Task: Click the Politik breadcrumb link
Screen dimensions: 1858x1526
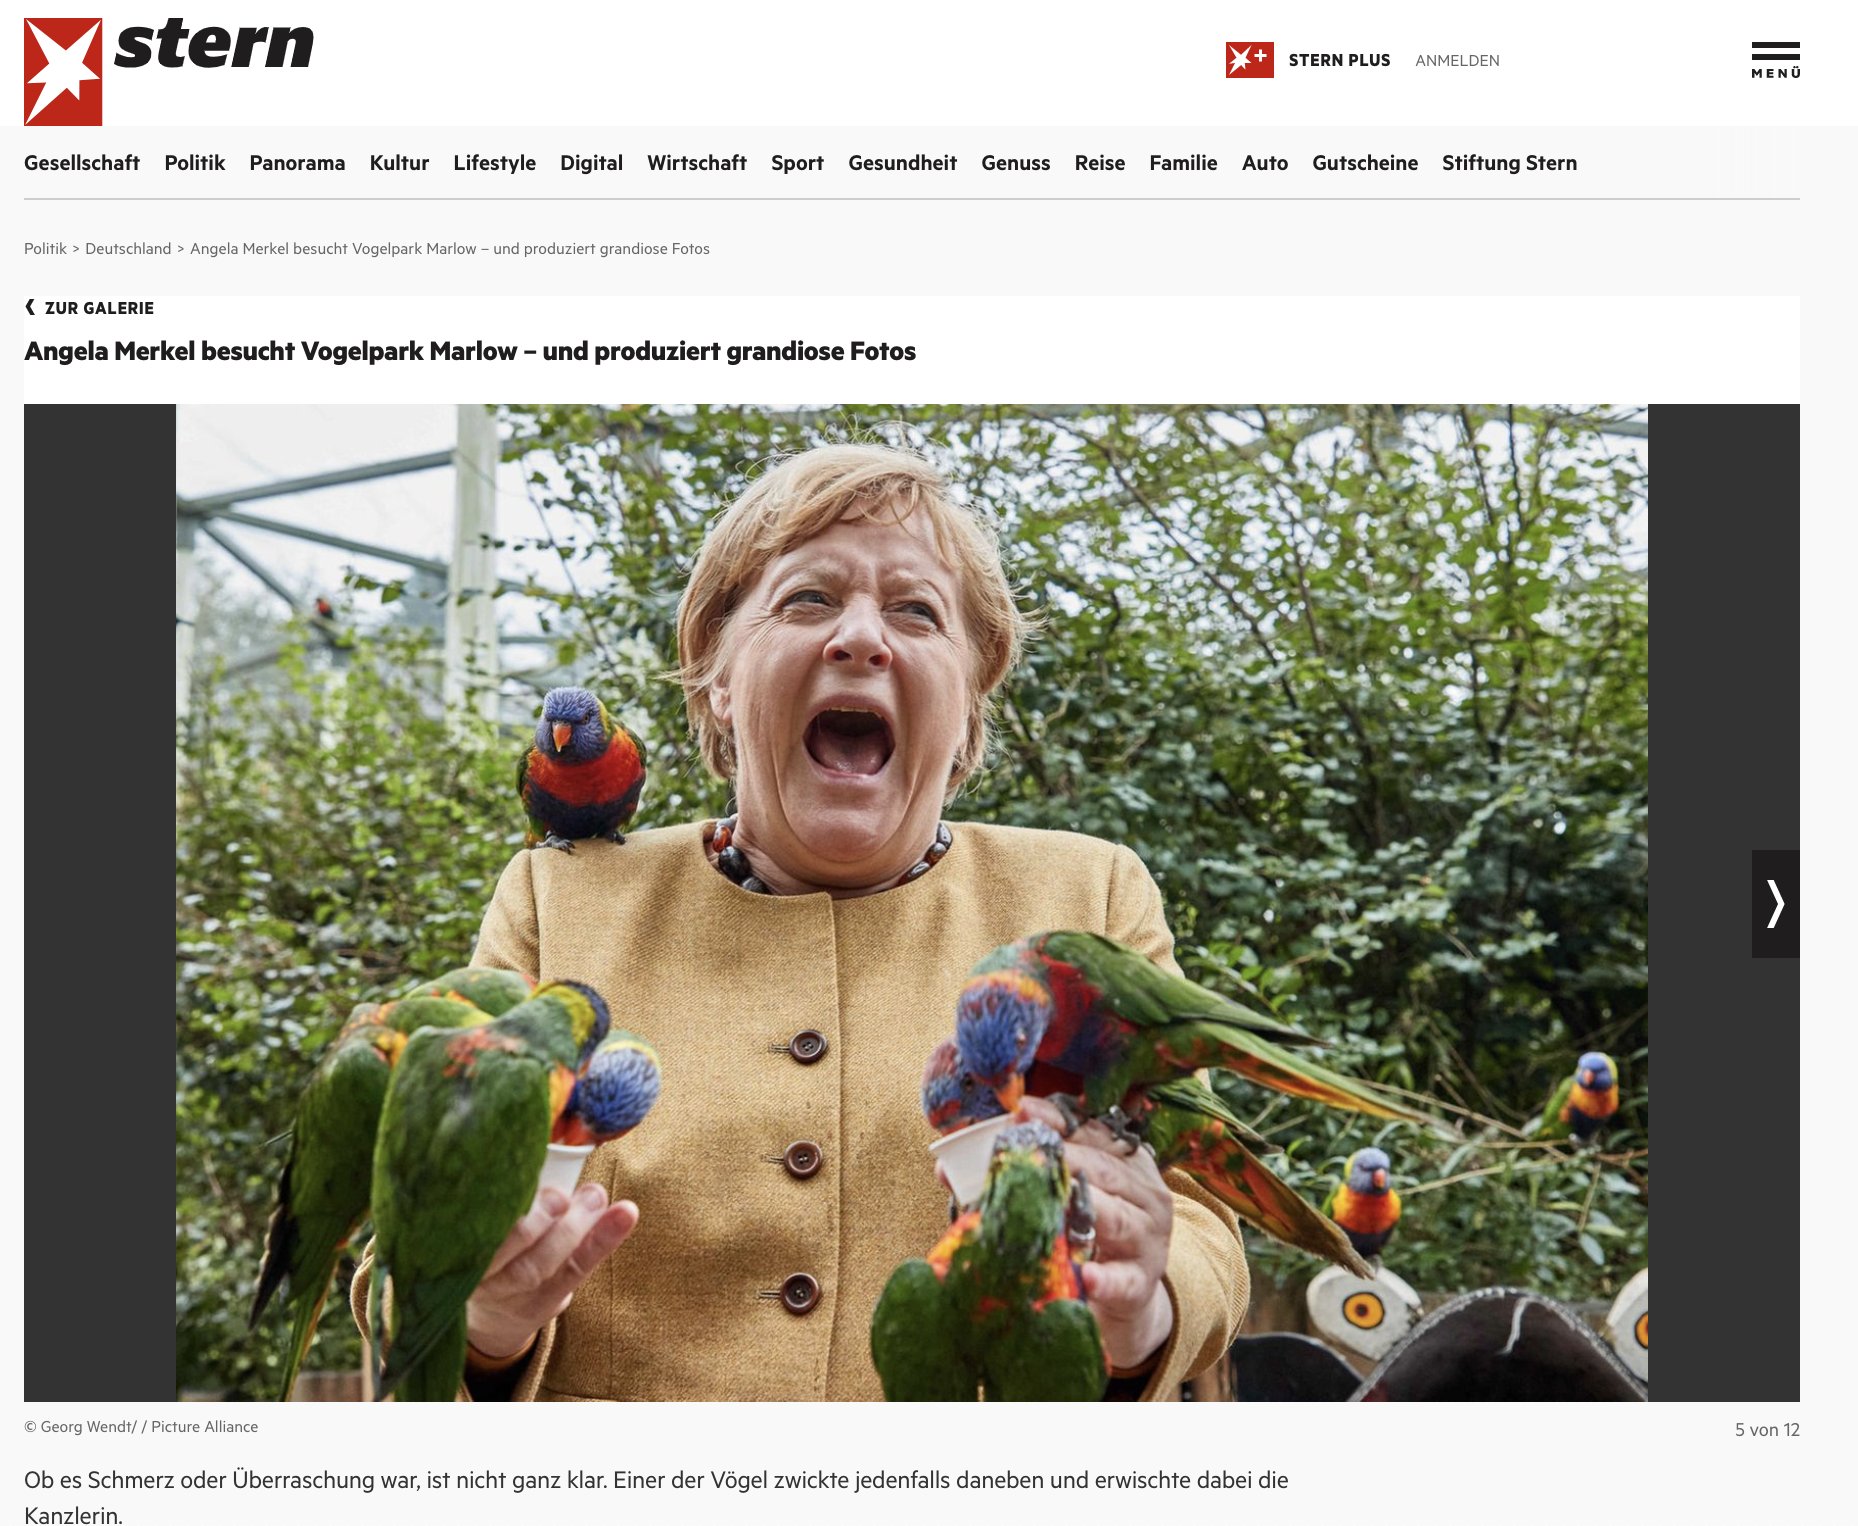Action: point(45,249)
